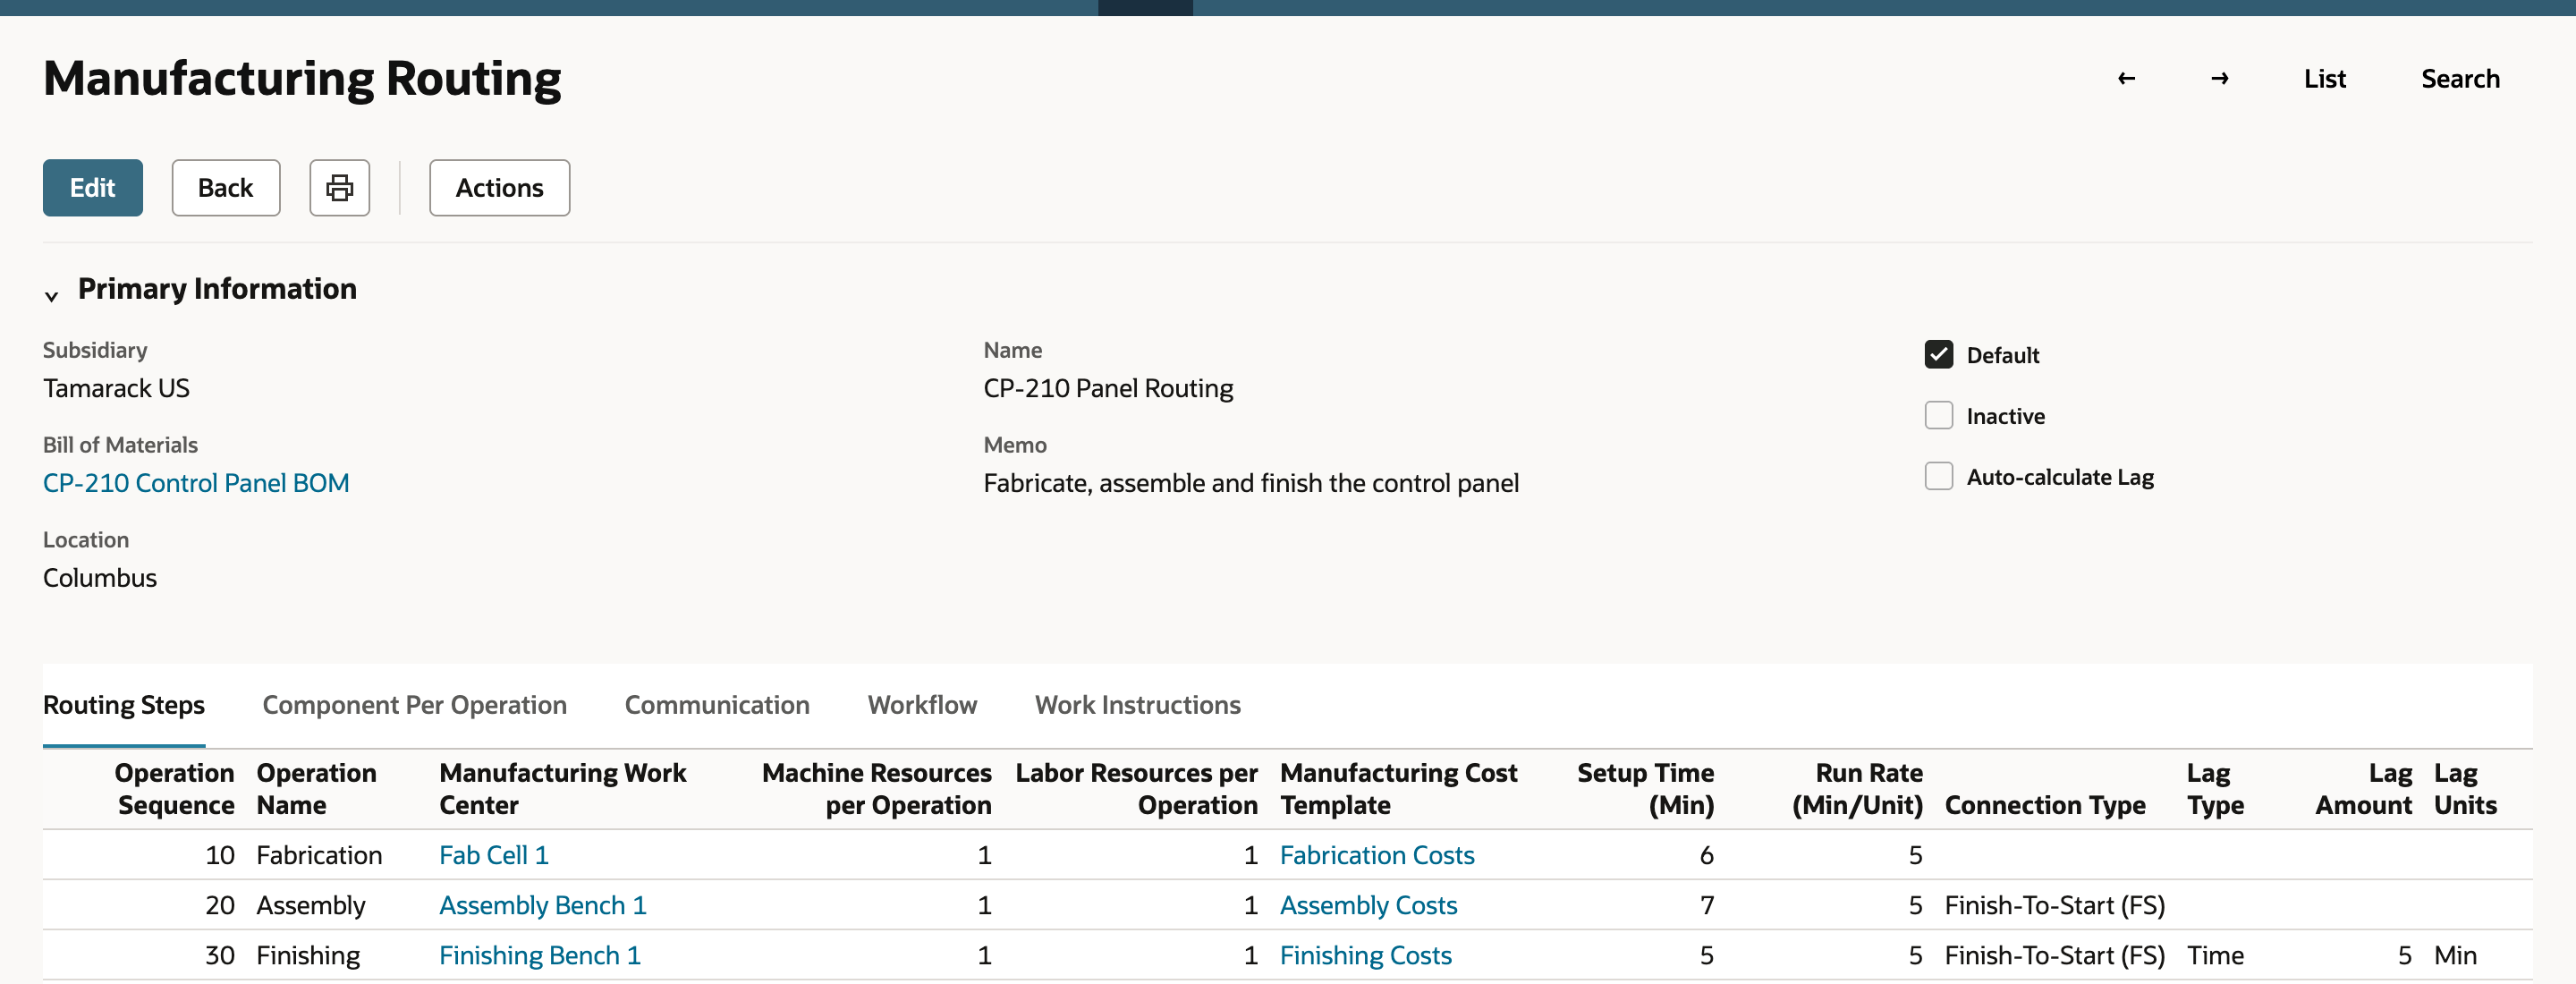The height and width of the screenshot is (984, 2576).
Task: Click Finish-To-Start (FS) in Assembly row
Action: point(2054,905)
